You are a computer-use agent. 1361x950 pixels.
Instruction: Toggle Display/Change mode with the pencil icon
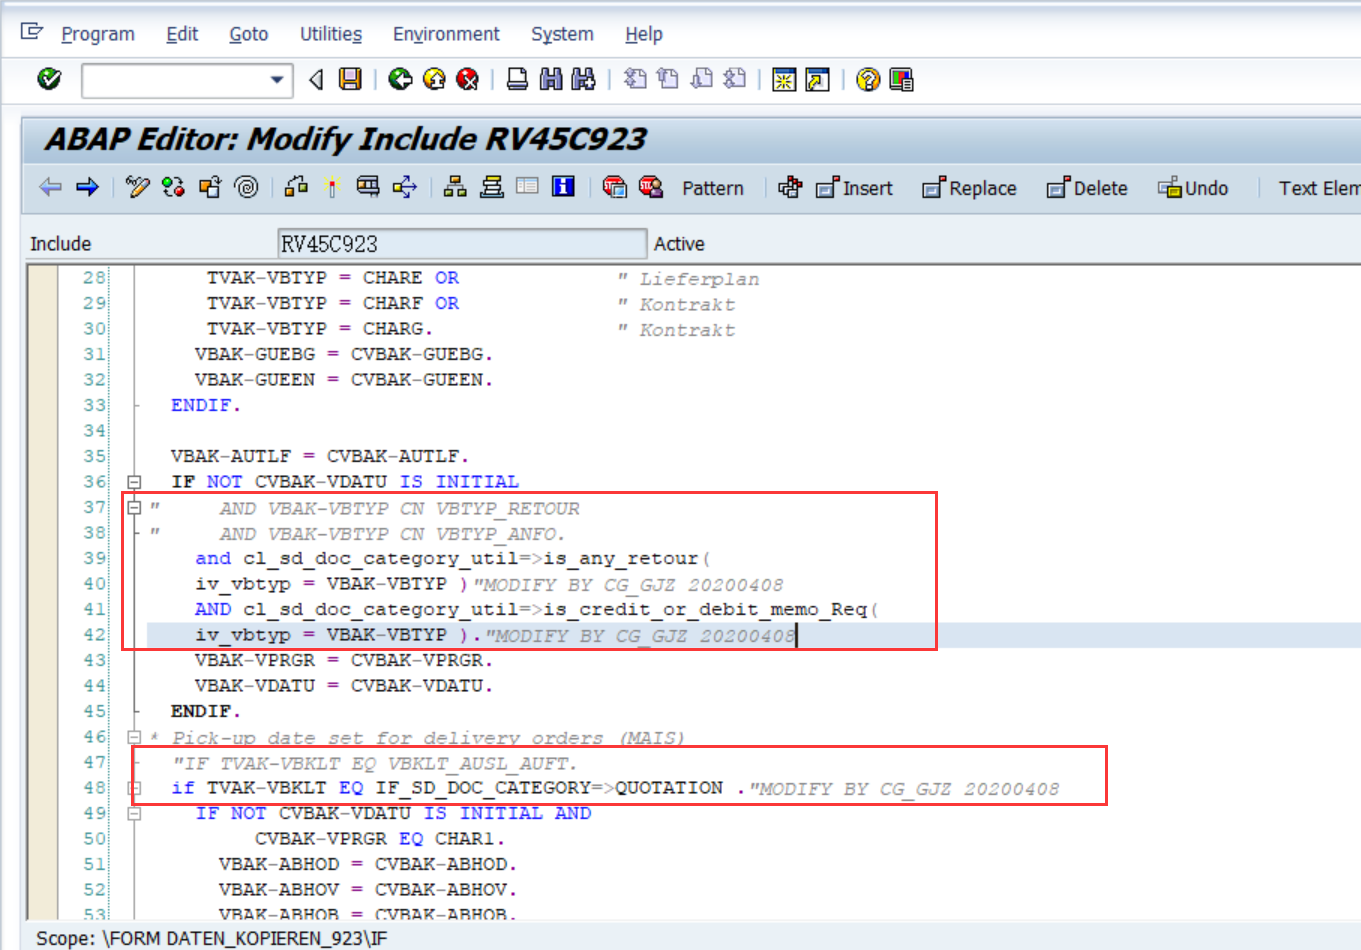(x=136, y=188)
